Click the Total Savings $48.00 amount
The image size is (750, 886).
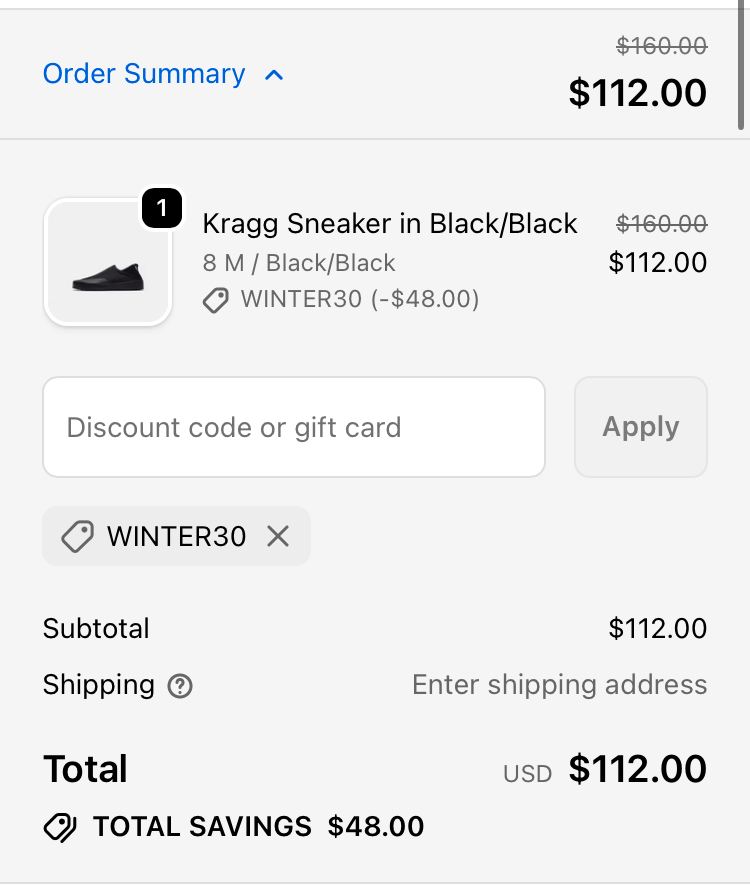click(376, 827)
